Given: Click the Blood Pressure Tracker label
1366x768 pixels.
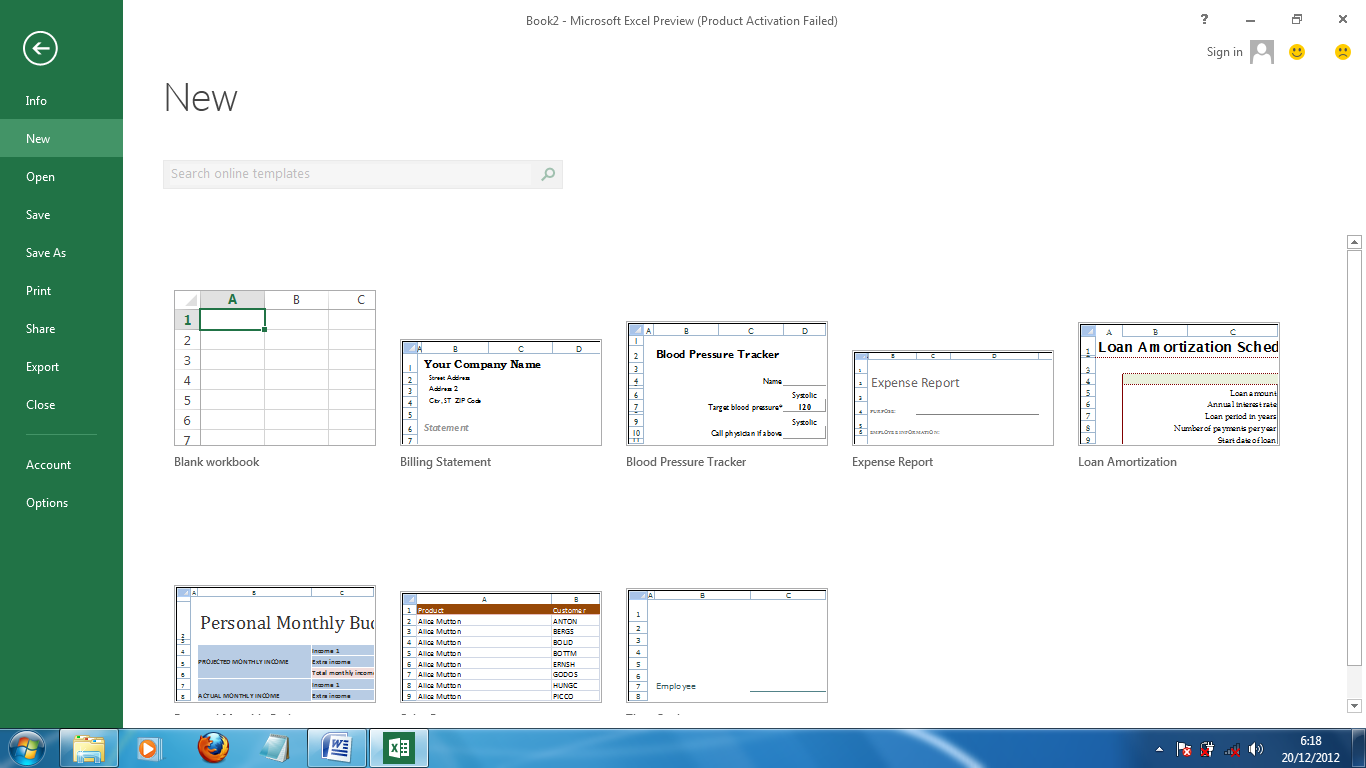Looking at the screenshot, I should pos(686,462).
